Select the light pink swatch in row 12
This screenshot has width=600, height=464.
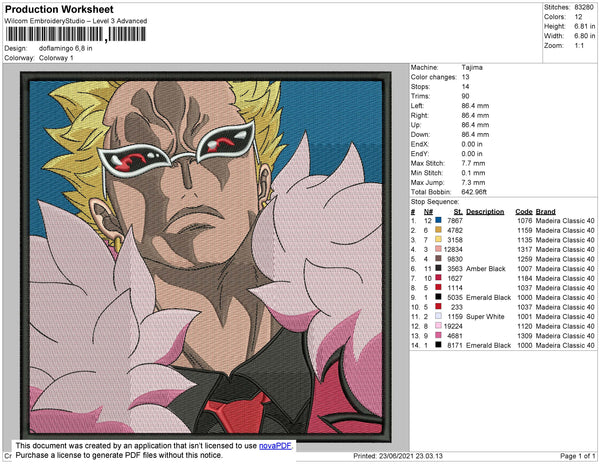click(x=439, y=326)
